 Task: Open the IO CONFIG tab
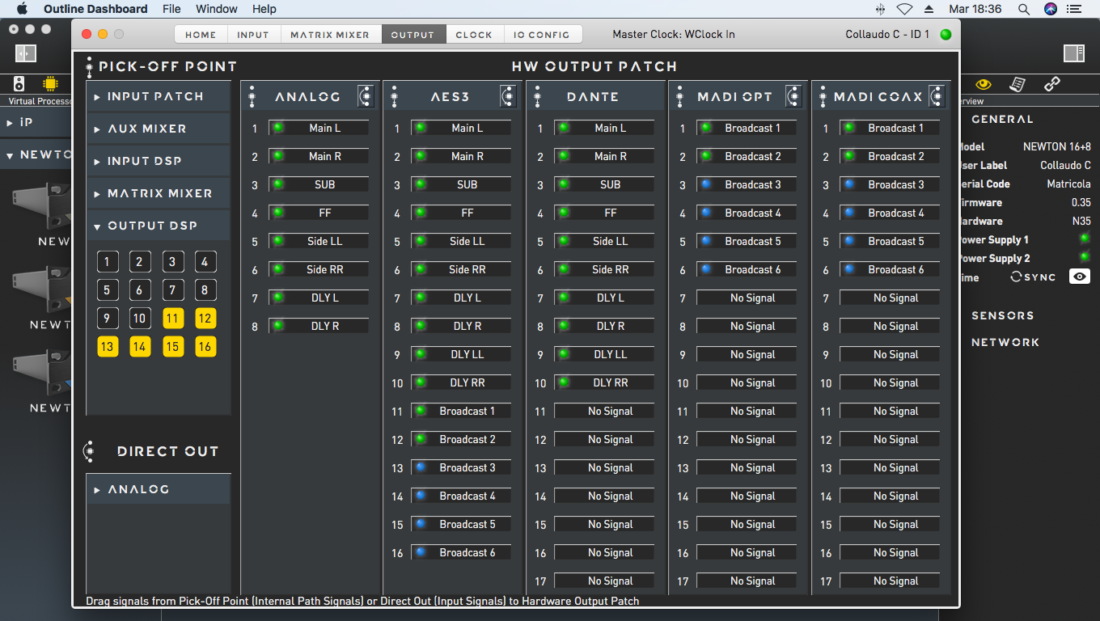[542, 34]
